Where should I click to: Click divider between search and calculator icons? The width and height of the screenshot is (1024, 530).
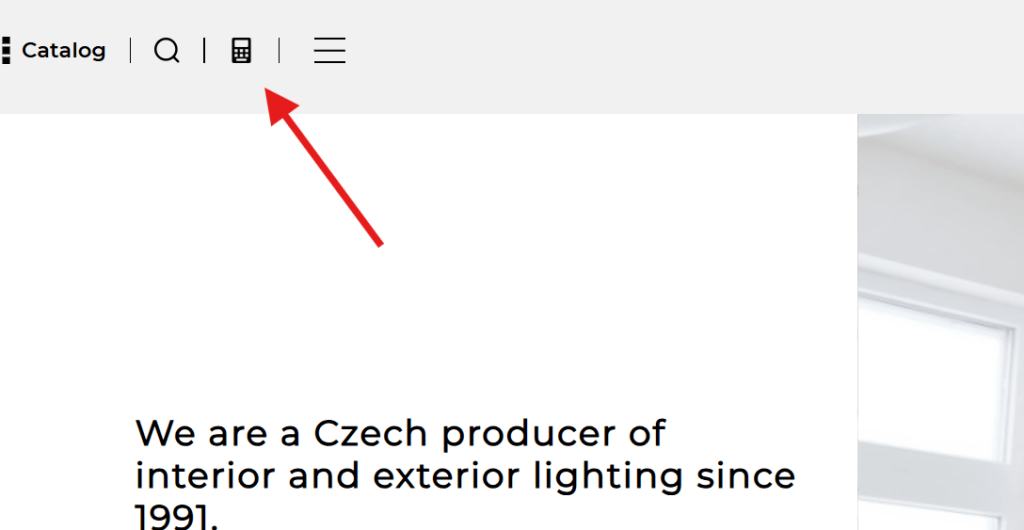click(204, 50)
